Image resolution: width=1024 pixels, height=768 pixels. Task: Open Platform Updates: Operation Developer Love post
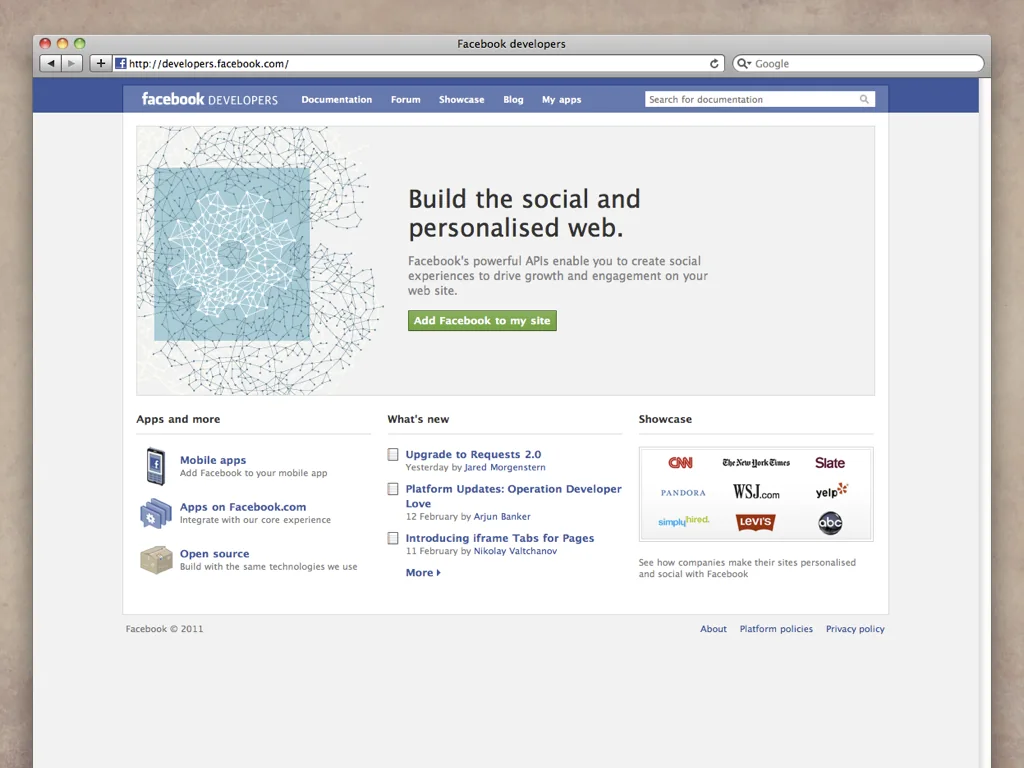[513, 496]
